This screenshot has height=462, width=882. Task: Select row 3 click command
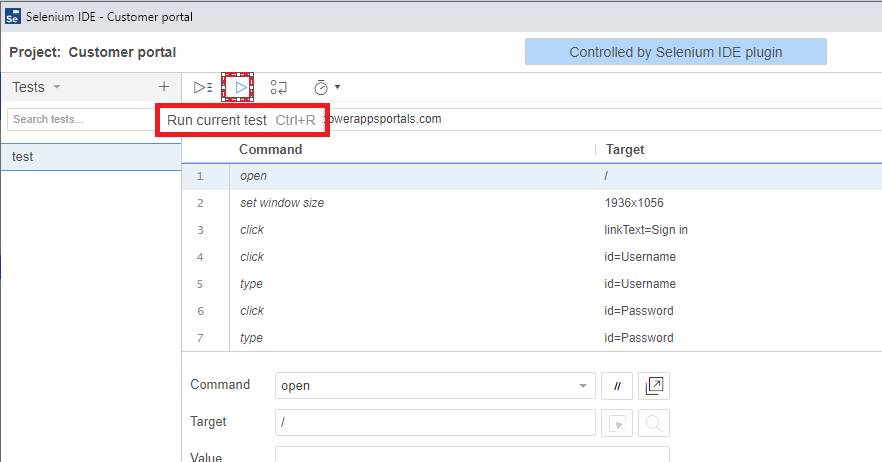(532, 230)
